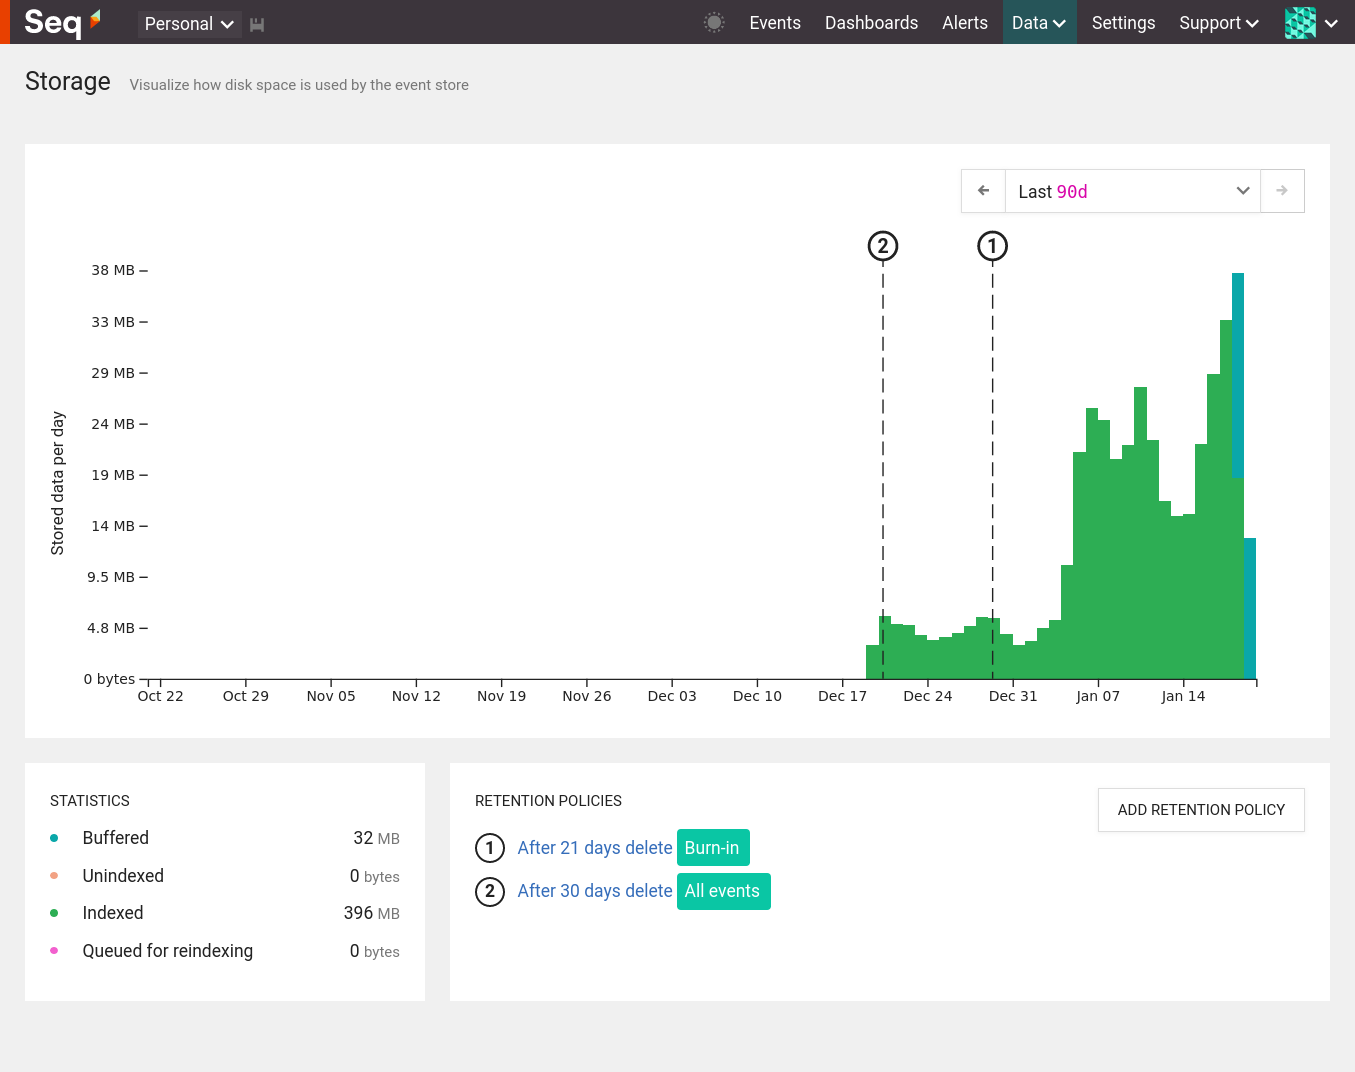1355x1072 pixels.
Task: Click the Indexed green legend dot
Action: tap(54, 913)
